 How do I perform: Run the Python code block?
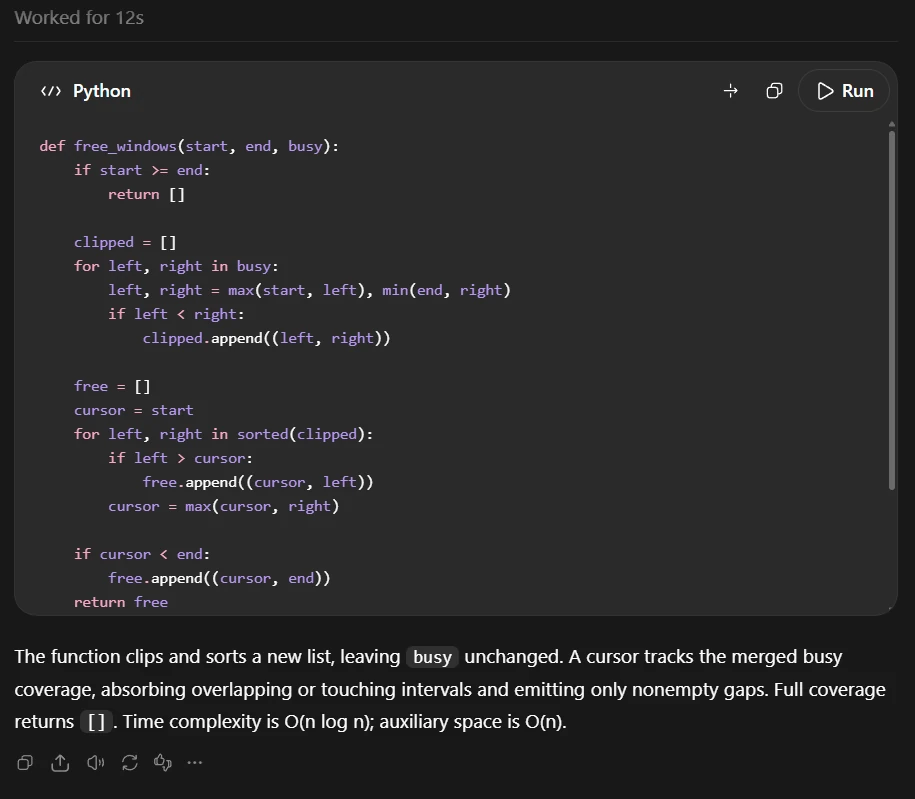point(844,91)
